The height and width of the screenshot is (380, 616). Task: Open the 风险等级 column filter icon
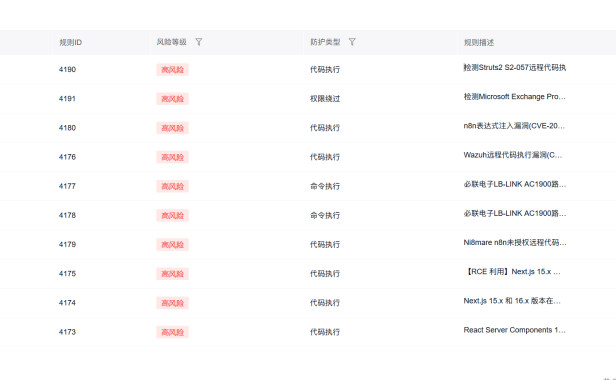tap(199, 42)
